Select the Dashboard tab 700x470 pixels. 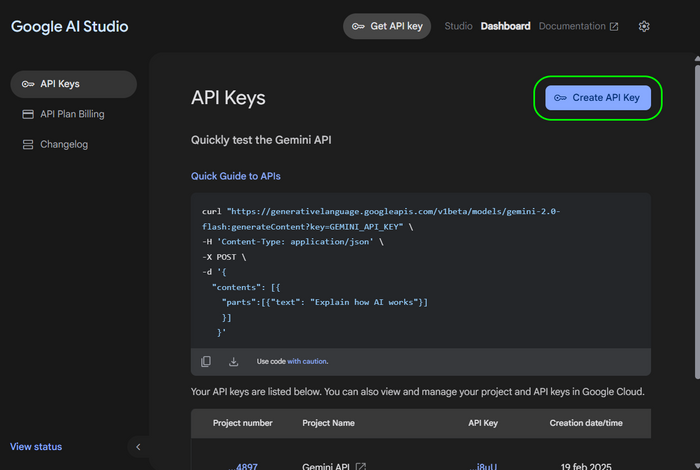point(505,26)
